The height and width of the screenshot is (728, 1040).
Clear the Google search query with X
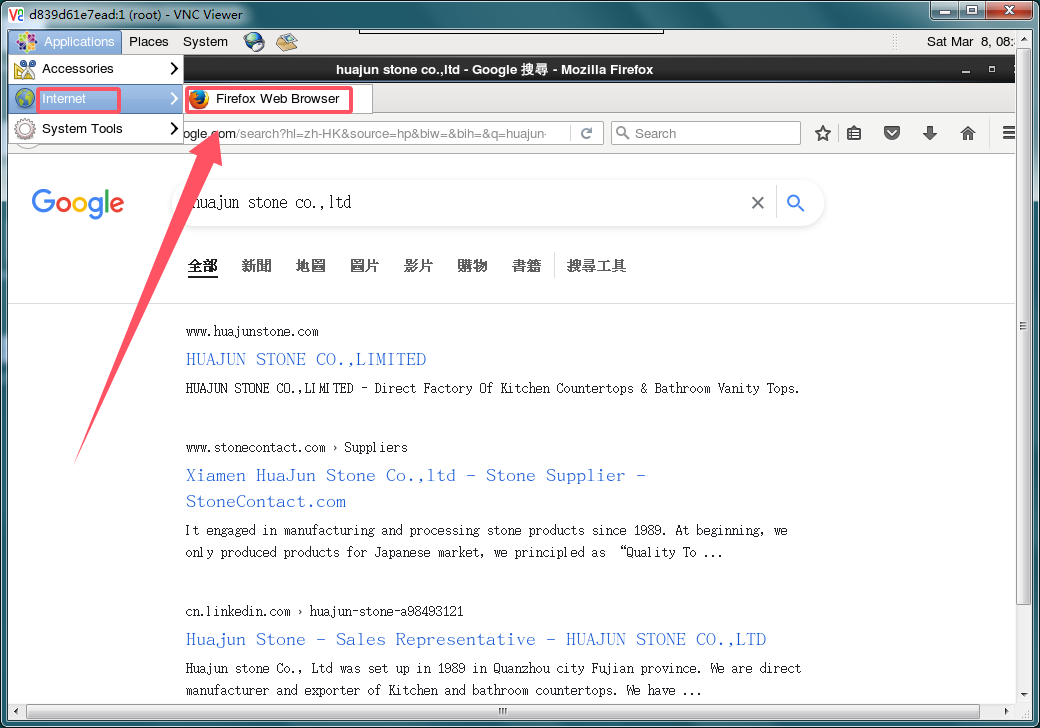coord(757,203)
